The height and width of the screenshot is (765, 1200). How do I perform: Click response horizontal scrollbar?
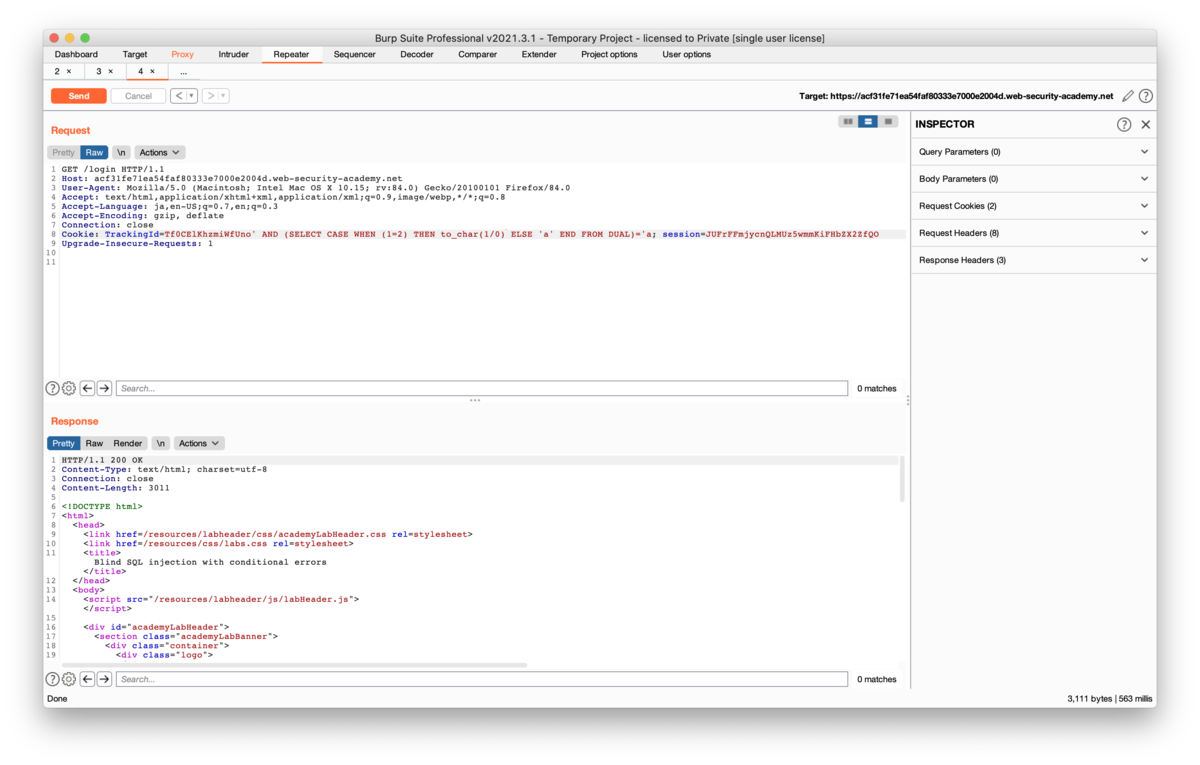pyautogui.click(x=294, y=665)
